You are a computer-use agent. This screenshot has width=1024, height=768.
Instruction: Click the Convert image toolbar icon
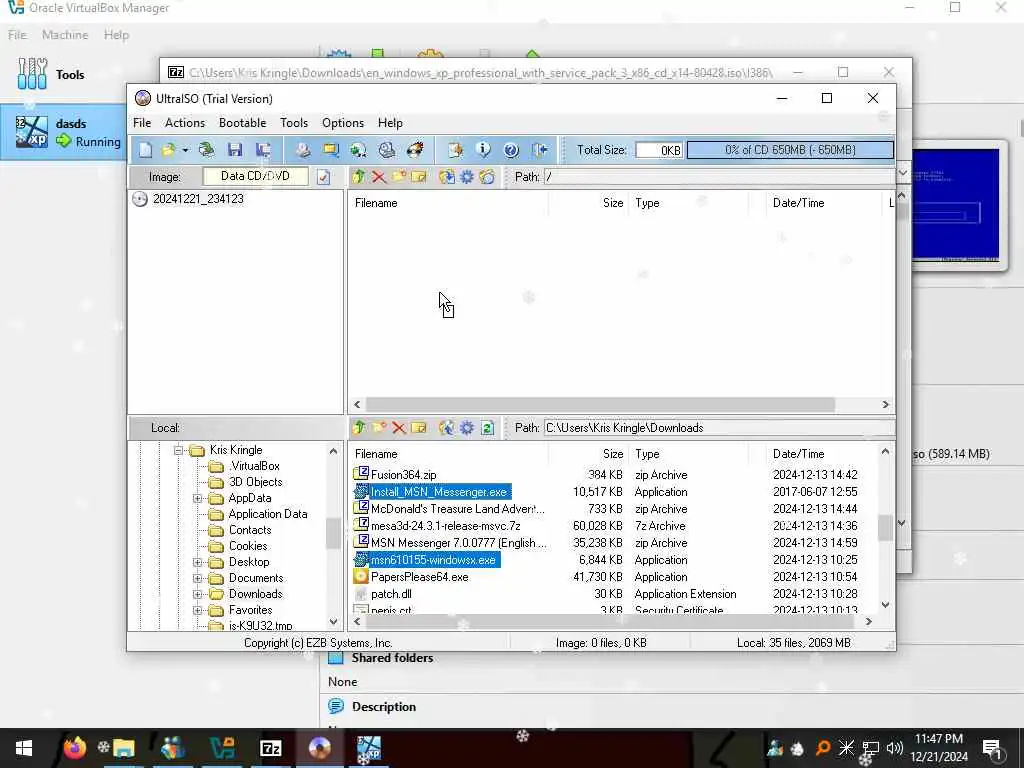(x=359, y=150)
